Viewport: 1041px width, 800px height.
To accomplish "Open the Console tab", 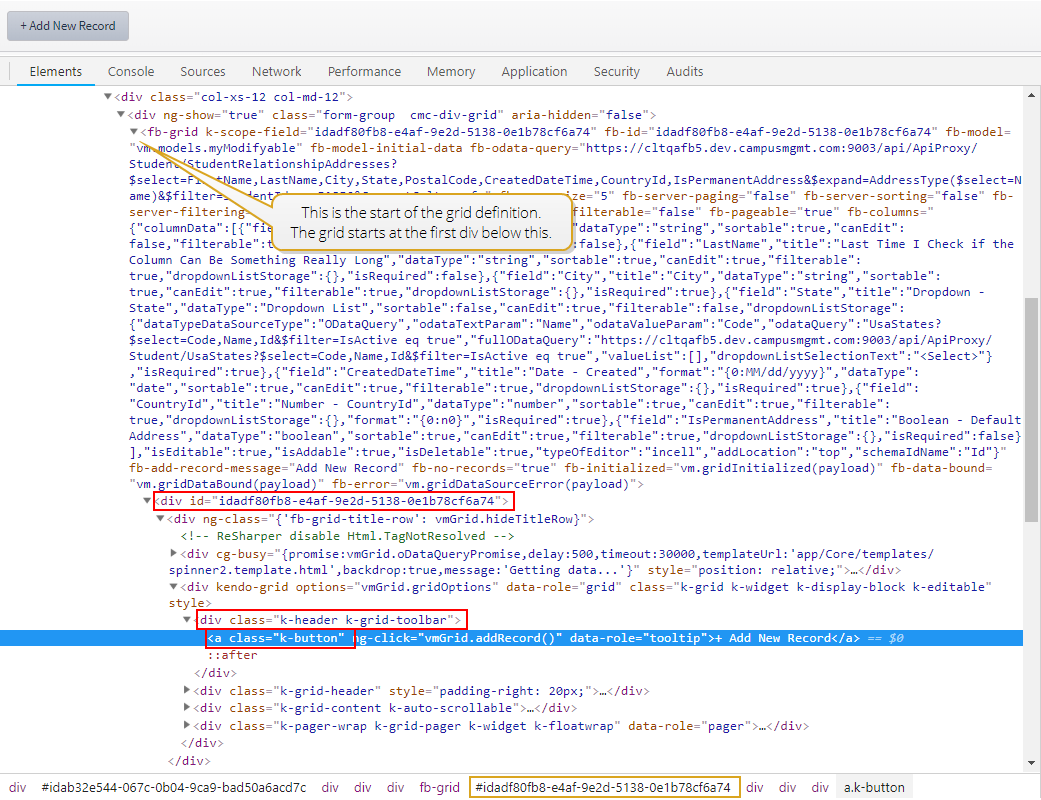I will 131,72.
